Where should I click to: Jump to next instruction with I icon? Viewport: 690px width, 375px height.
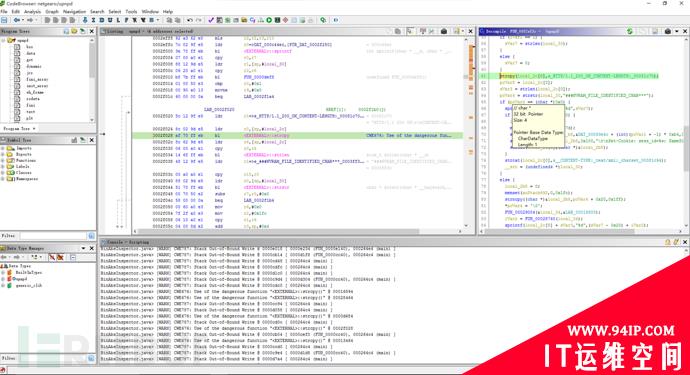pos(93,20)
